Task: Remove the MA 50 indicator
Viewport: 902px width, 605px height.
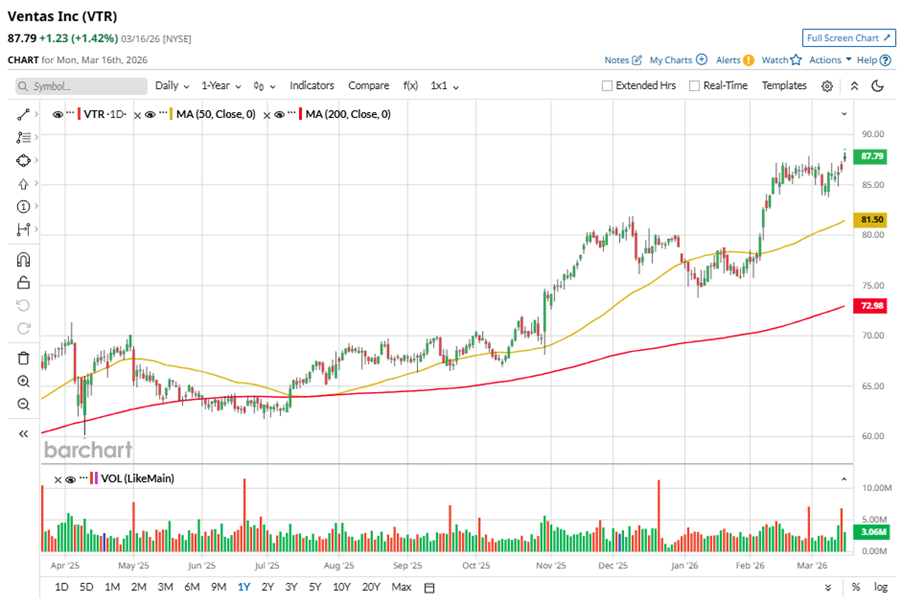Action: (x=137, y=115)
